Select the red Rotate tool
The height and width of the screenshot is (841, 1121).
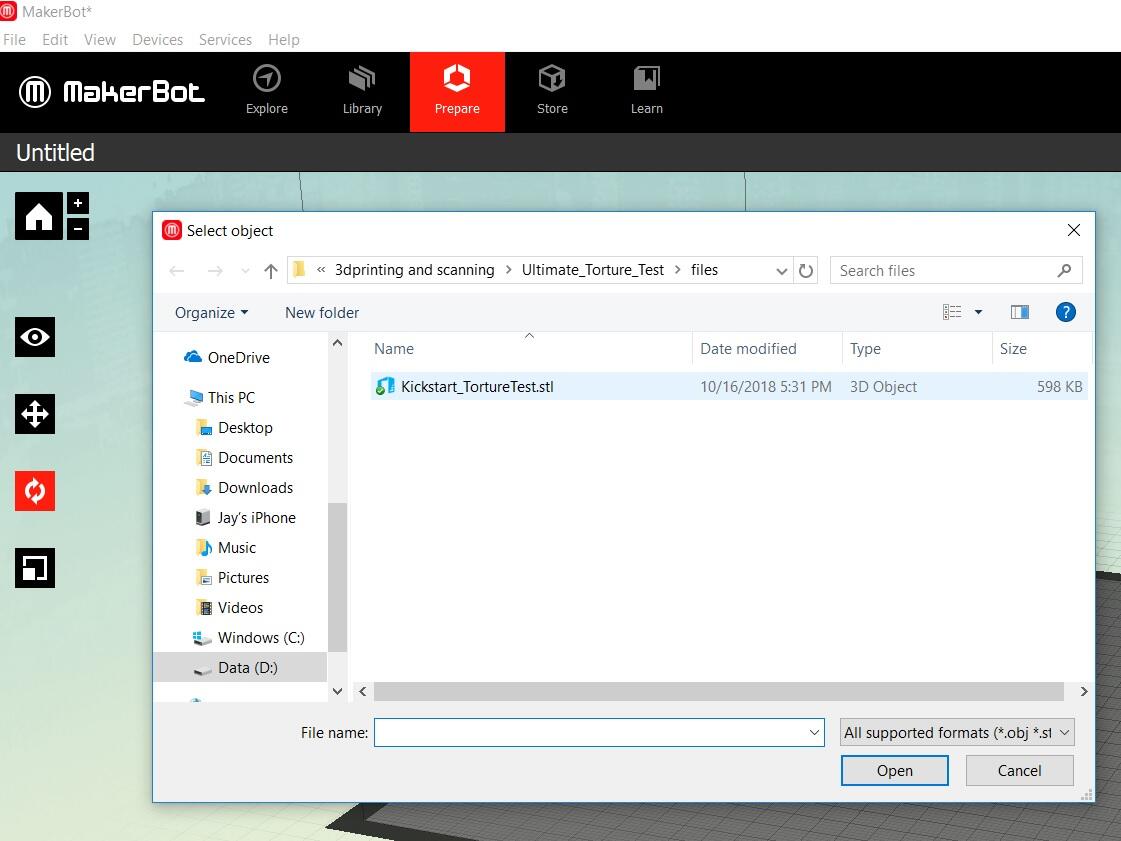[35, 491]
